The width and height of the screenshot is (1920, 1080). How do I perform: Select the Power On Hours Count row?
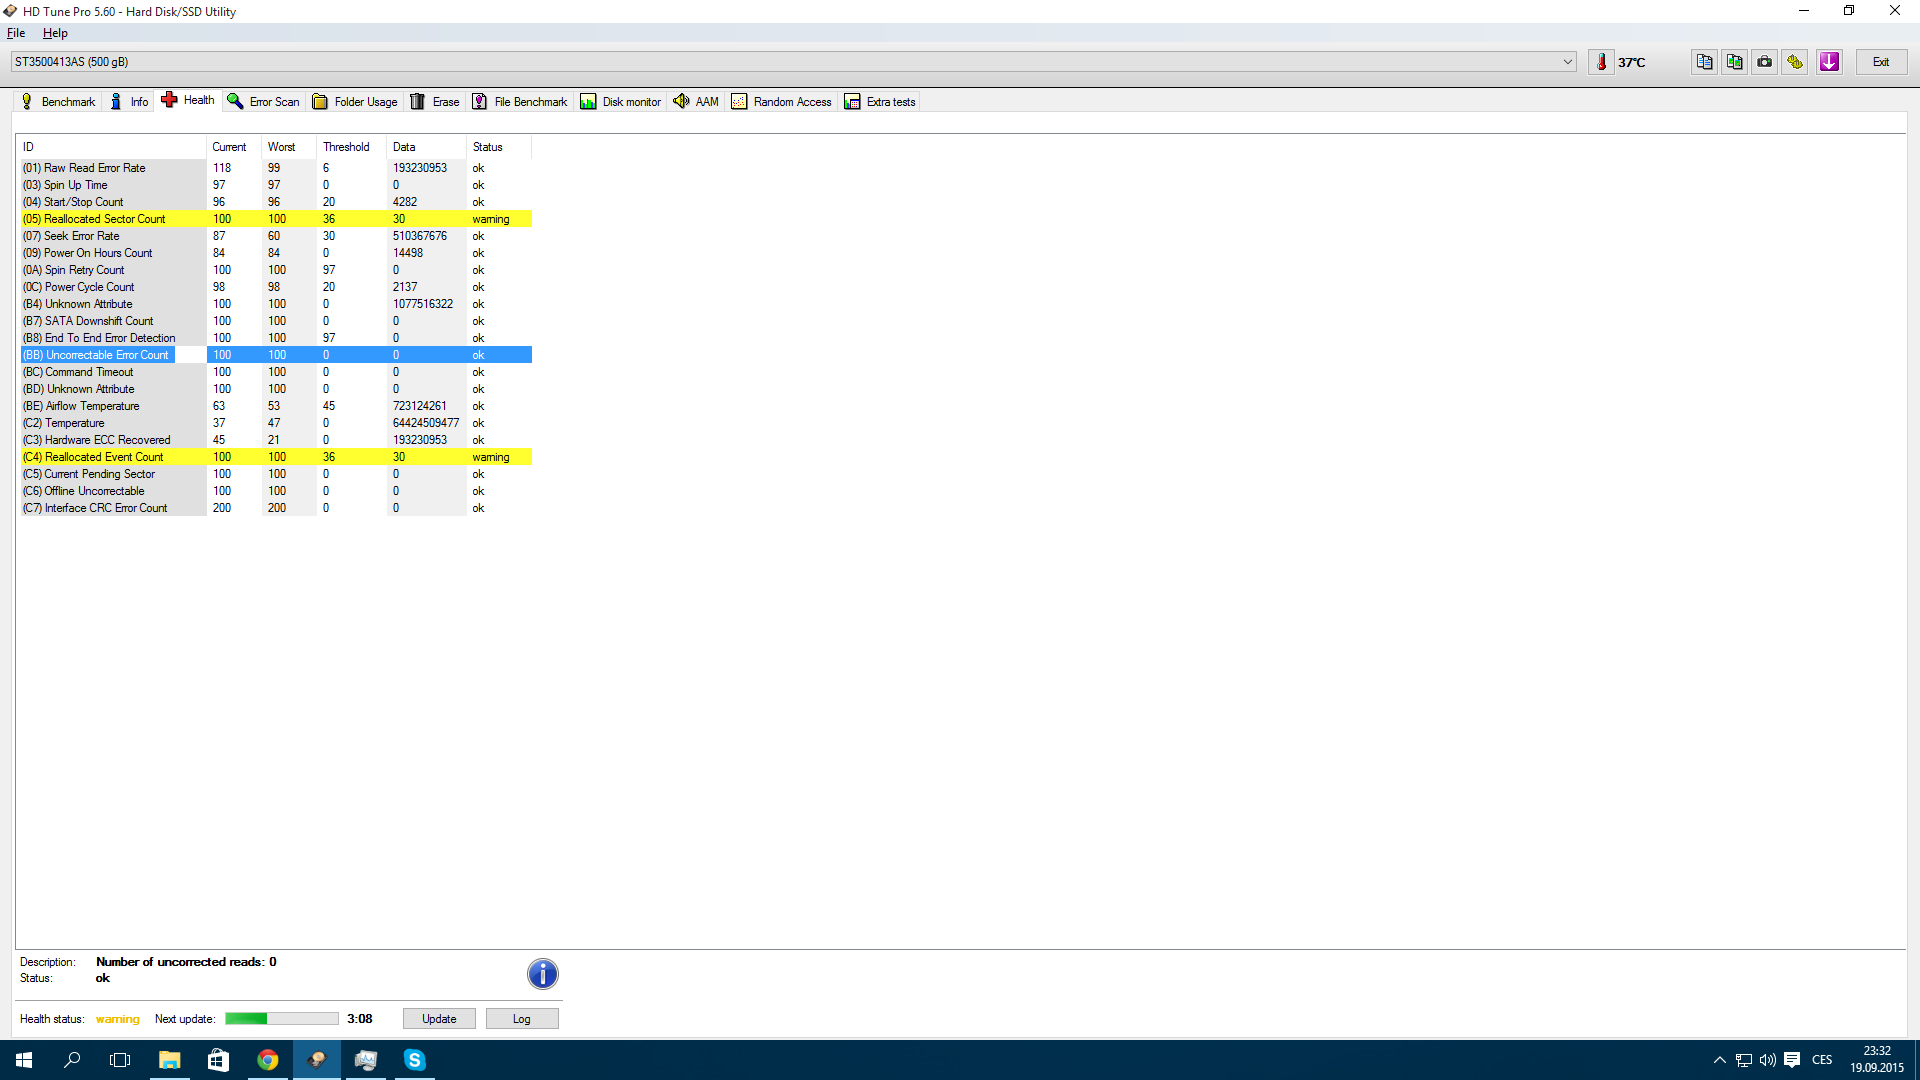click(275, 253)
